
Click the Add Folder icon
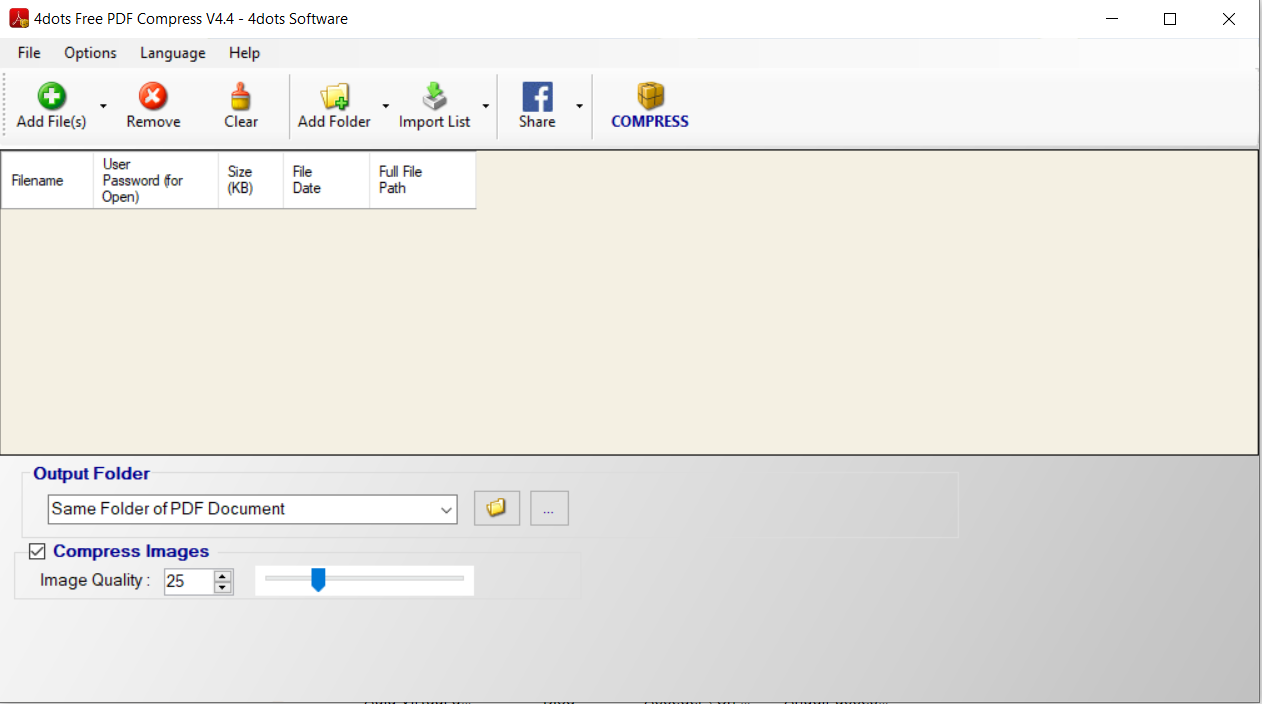click(x=334, y=97)
